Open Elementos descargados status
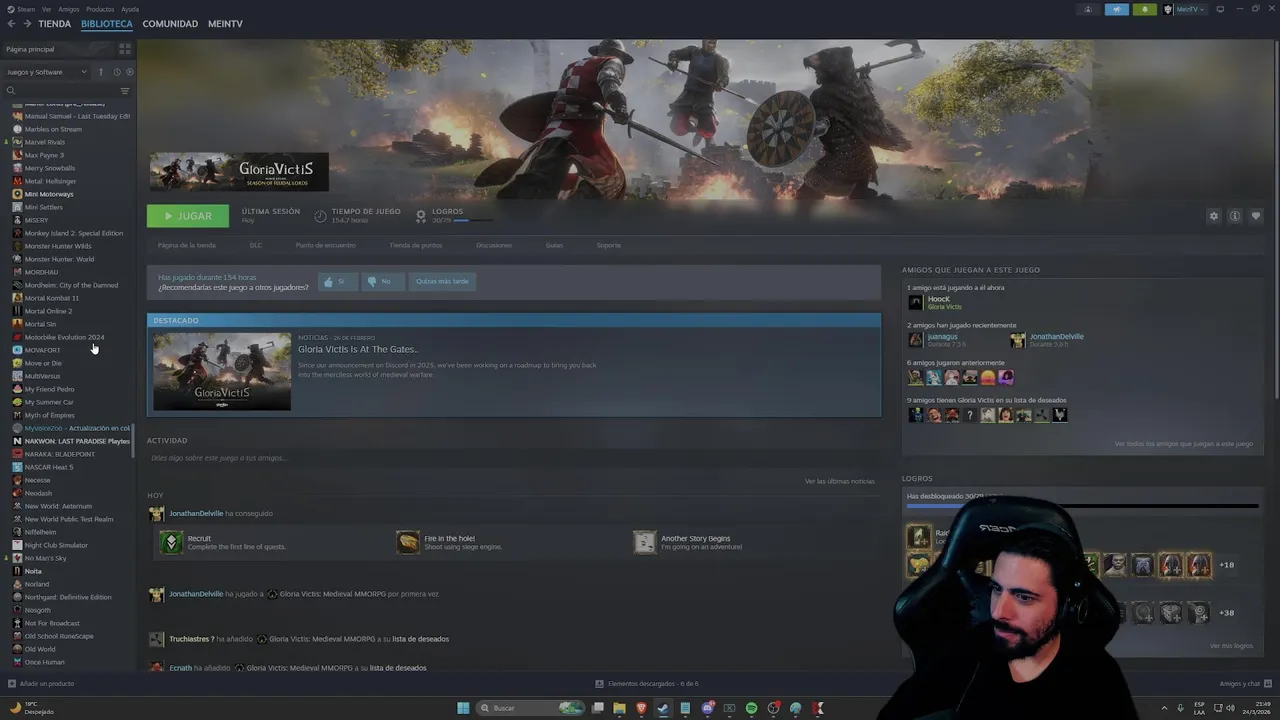The image size is (1280, 720). tap(647, 684)
